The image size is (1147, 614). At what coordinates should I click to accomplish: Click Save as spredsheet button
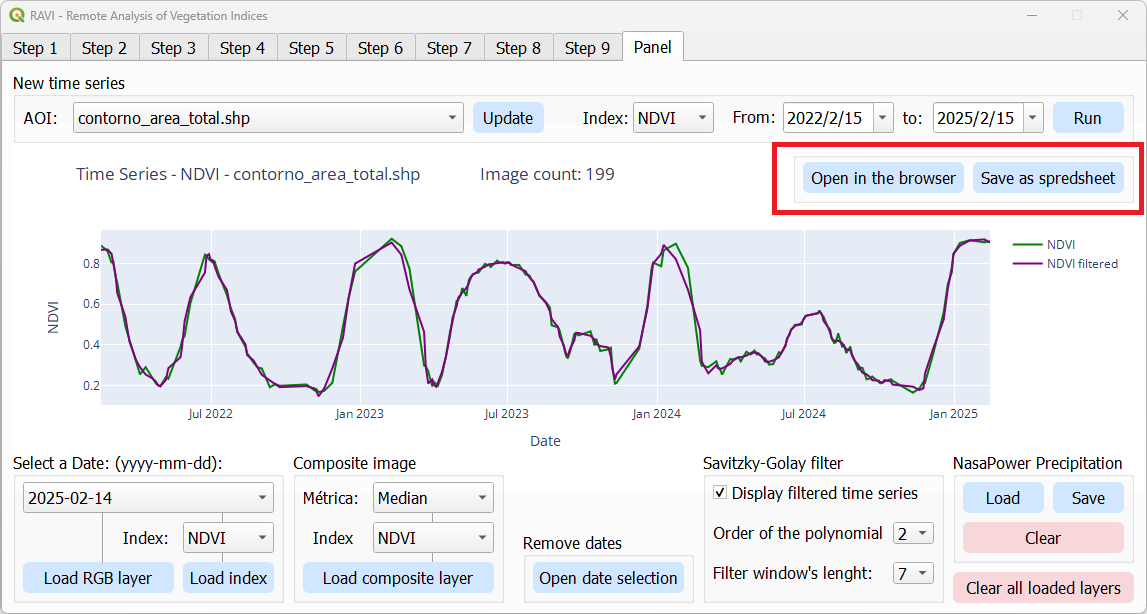click(x=1048, y=178)
